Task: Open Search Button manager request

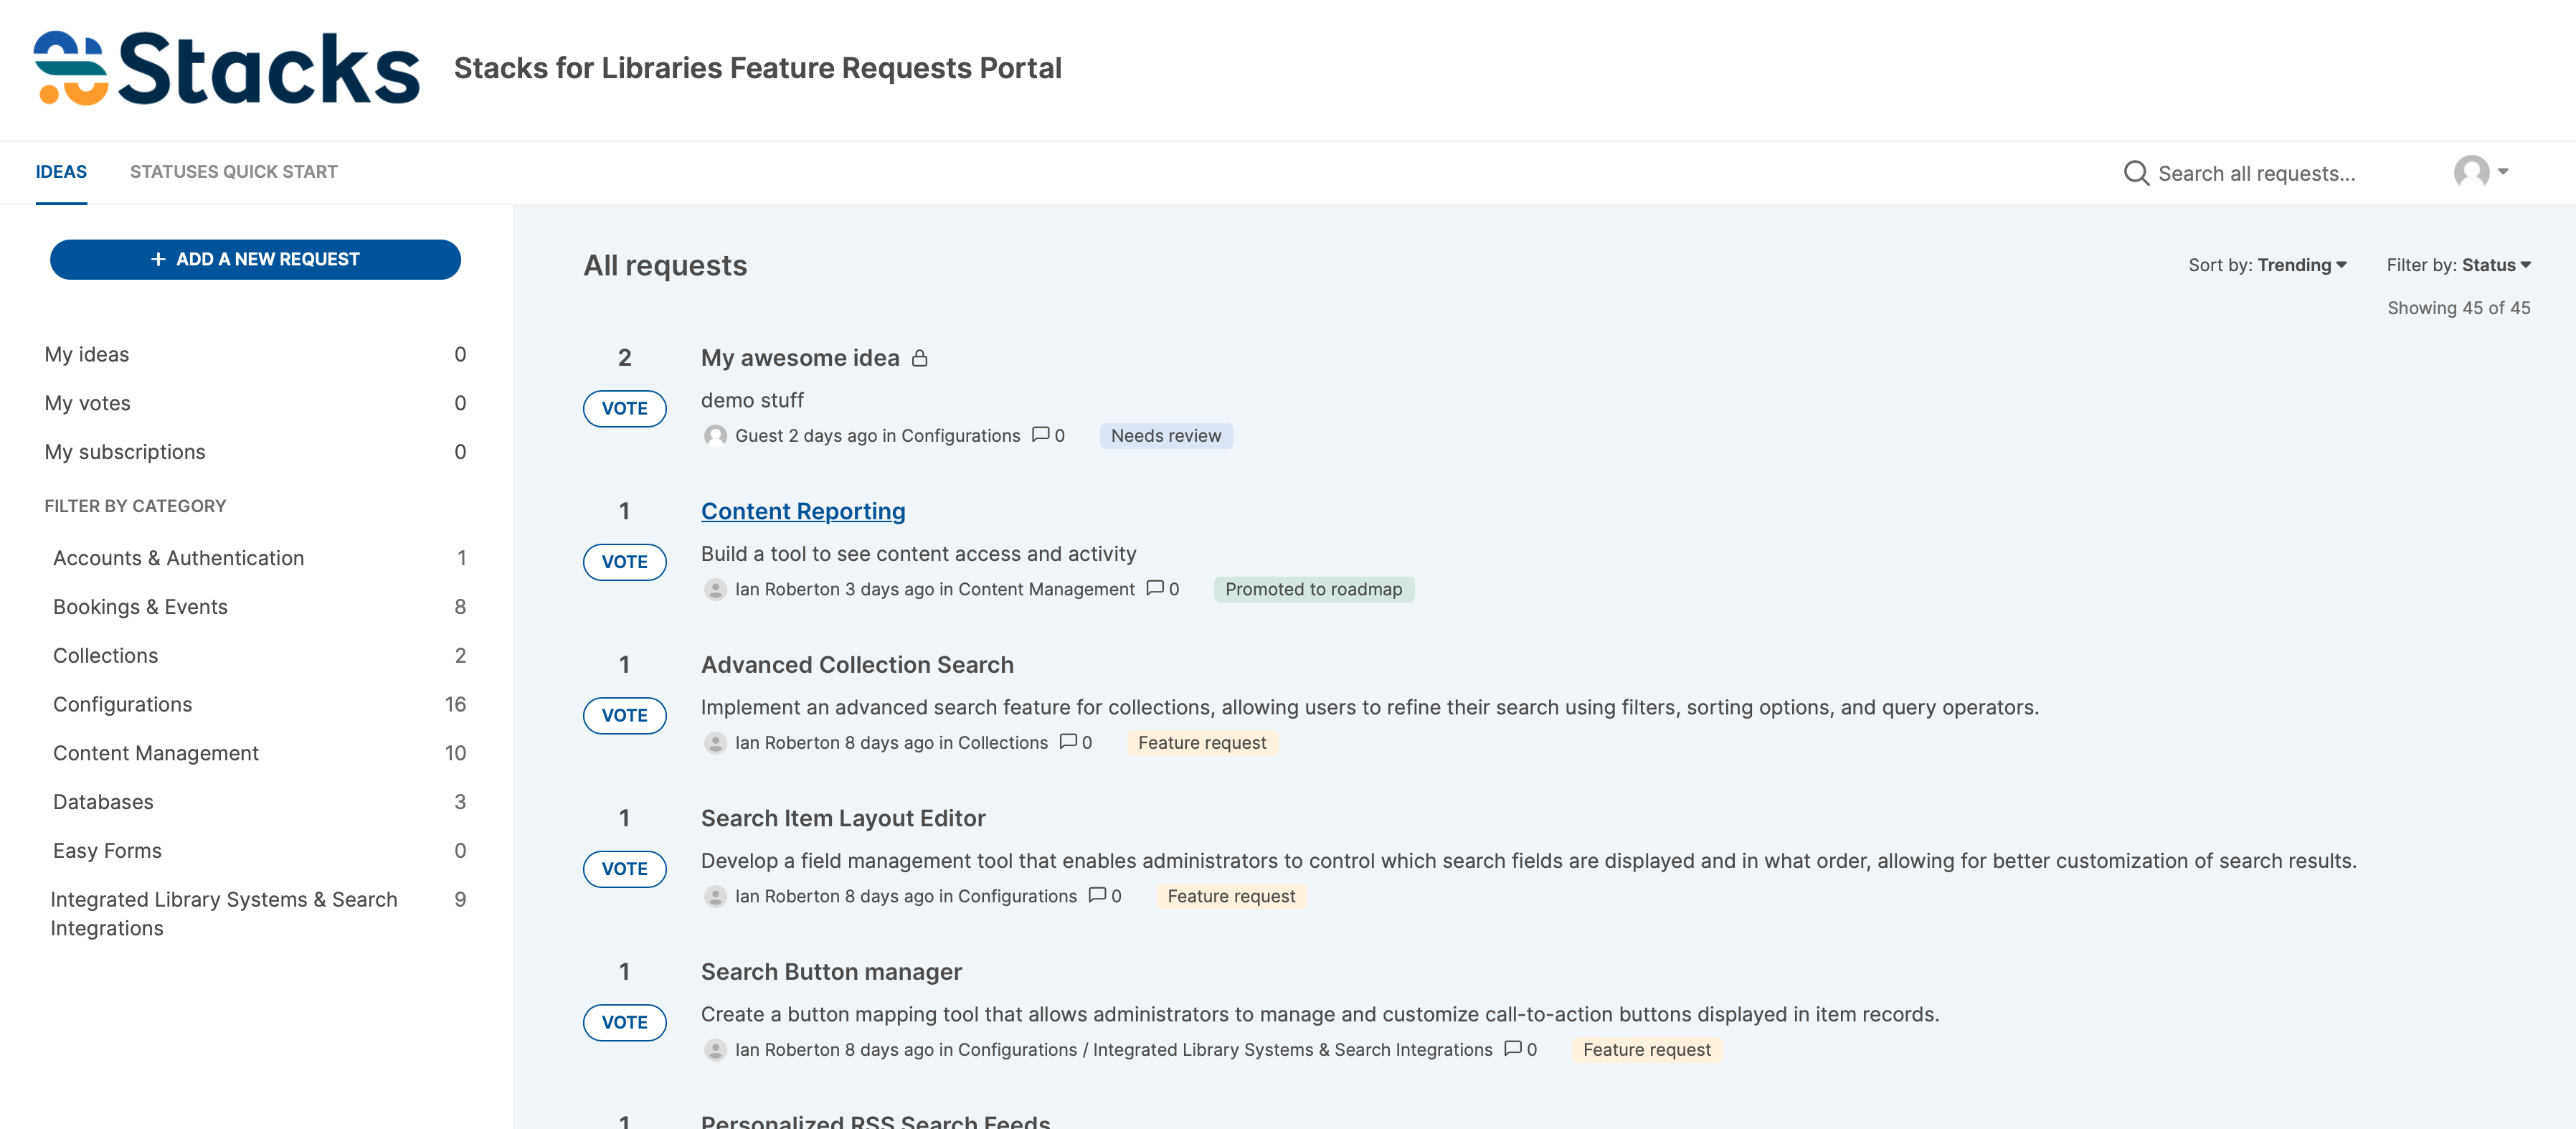Action: click(831, 972)
